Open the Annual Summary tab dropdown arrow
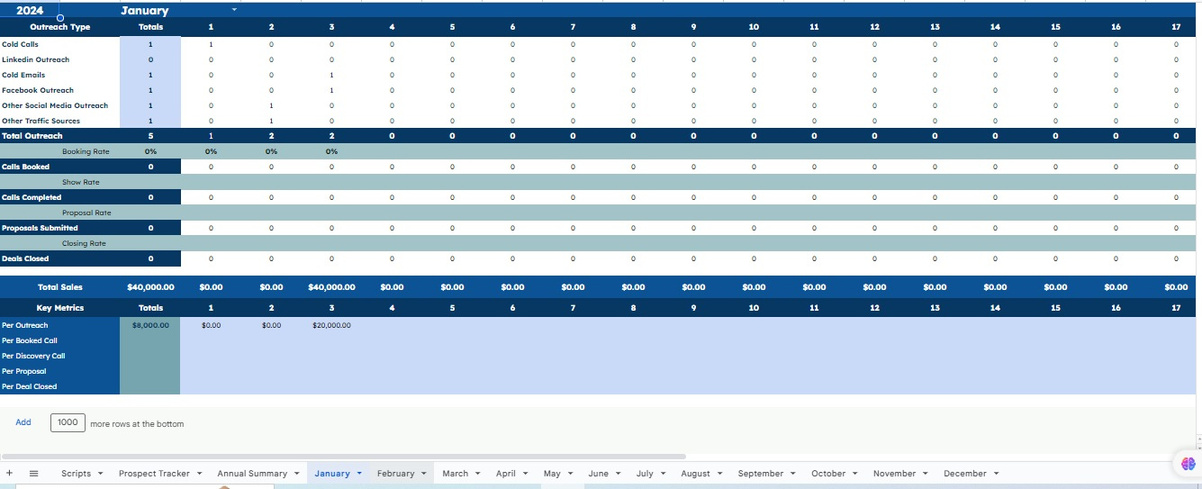This screenshot has height=489, width=1202. (297, 473)
